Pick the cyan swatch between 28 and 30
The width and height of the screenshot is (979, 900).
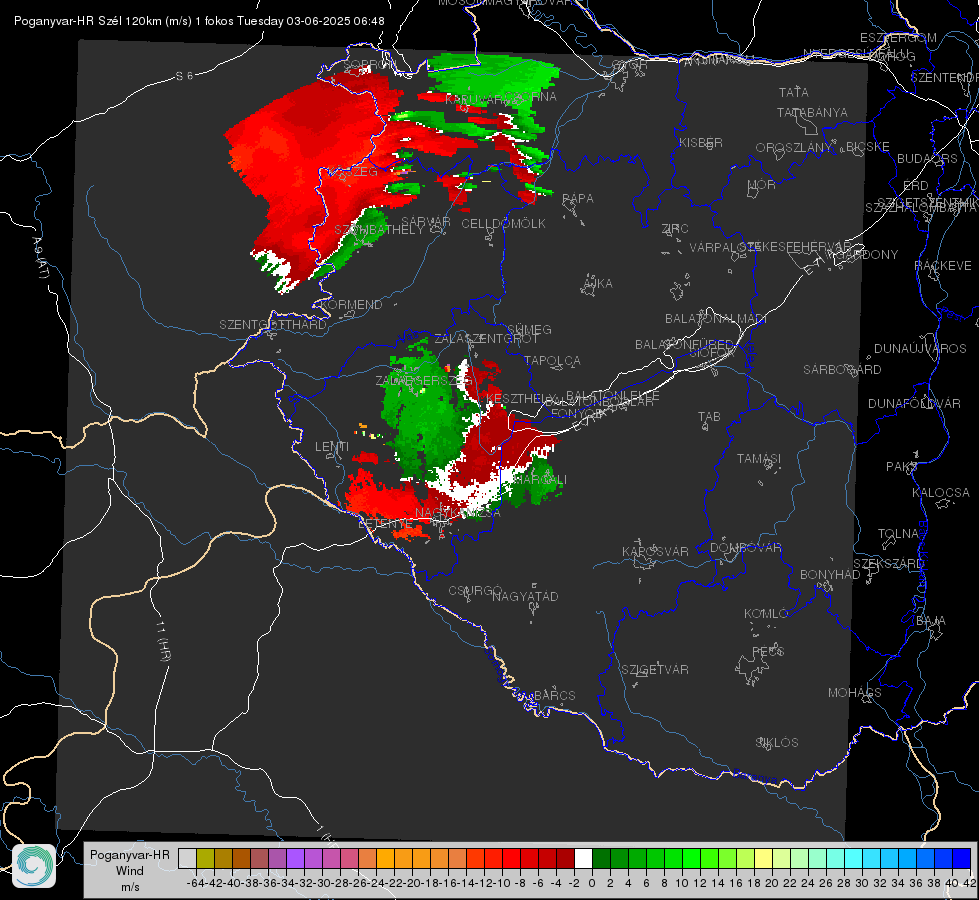pos(854,858)
